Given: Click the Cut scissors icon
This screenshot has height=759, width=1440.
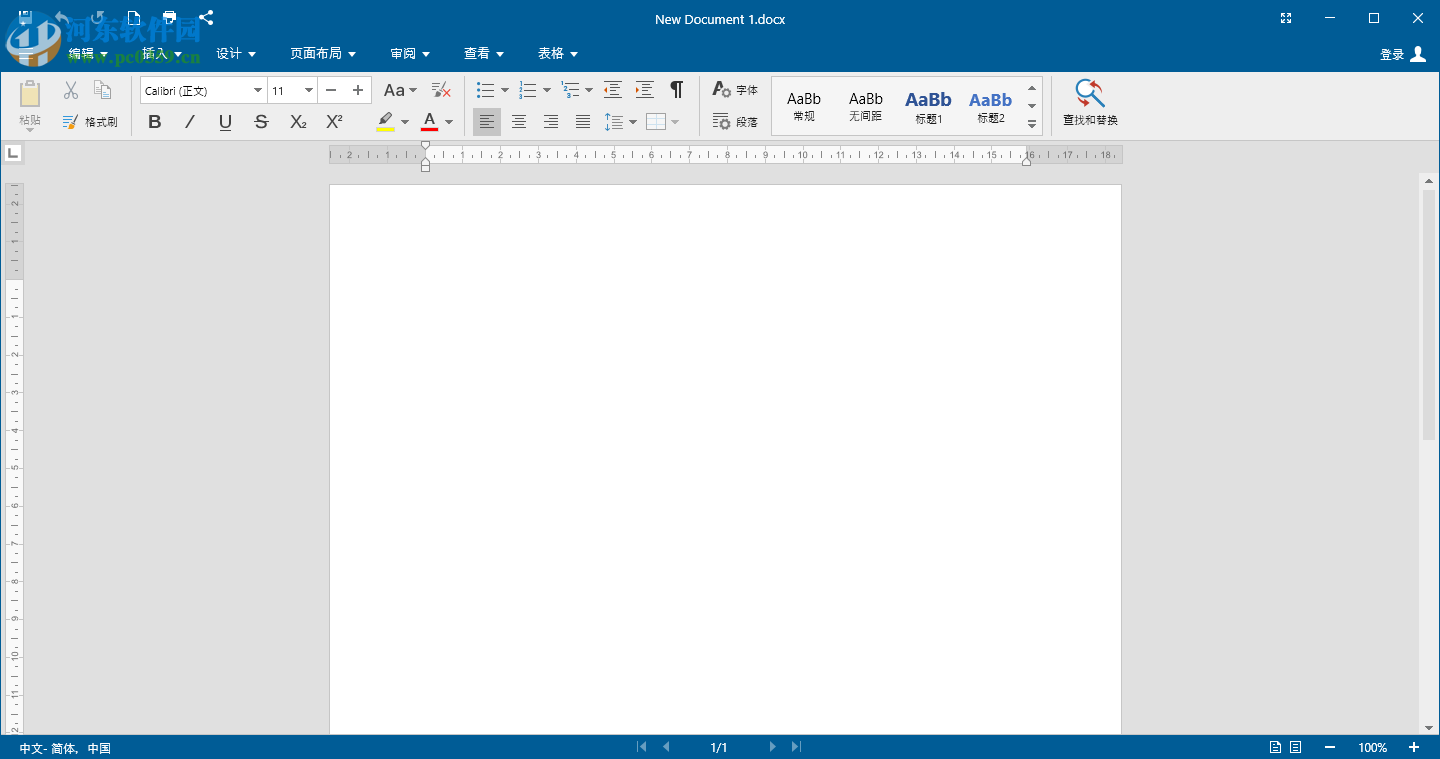Looking at the screenshot, I should pos(70,89).
